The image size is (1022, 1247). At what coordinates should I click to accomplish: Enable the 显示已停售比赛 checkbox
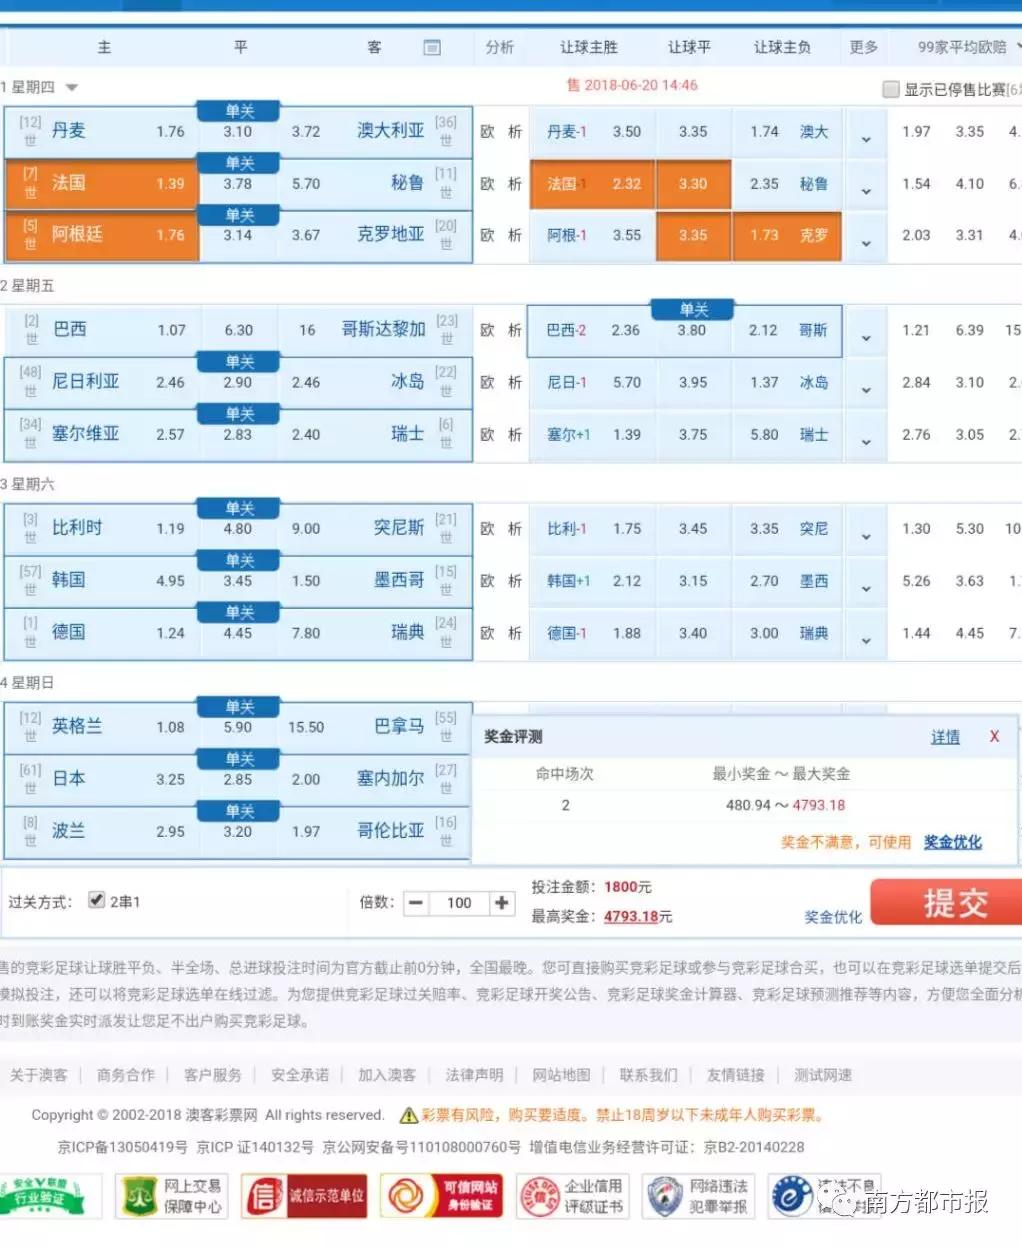pos(890,89)
